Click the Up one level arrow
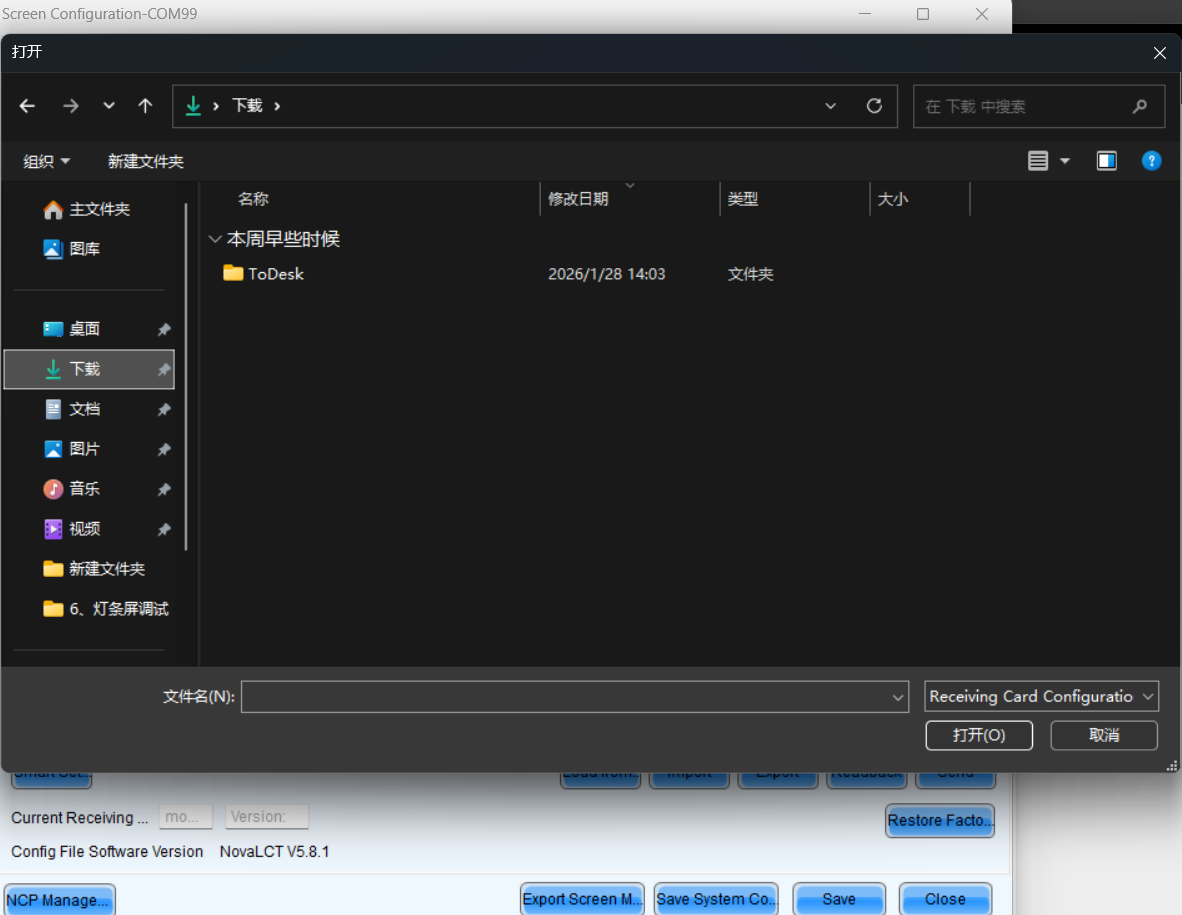The height and width of the screenshot is (915, 1182). 145,106
